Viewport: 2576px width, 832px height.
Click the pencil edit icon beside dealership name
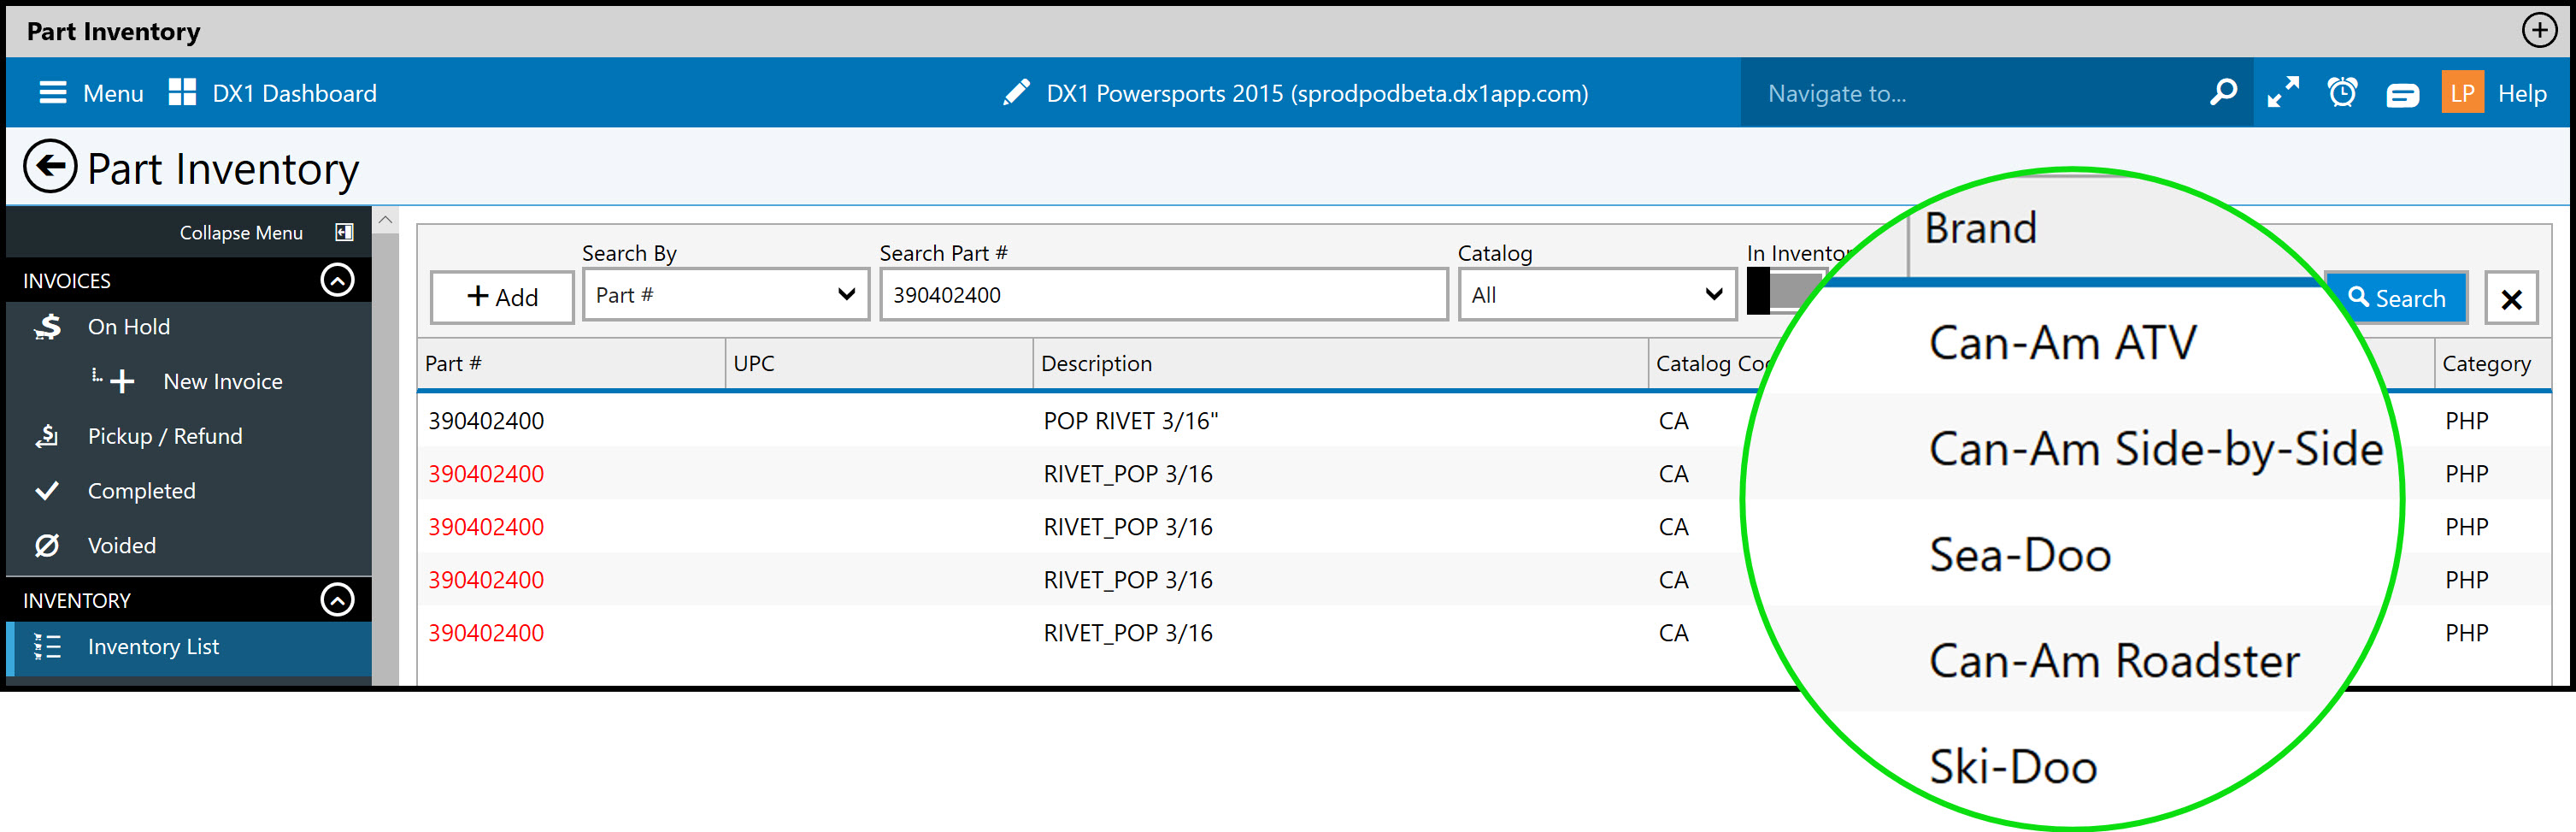coord(1016,93)
